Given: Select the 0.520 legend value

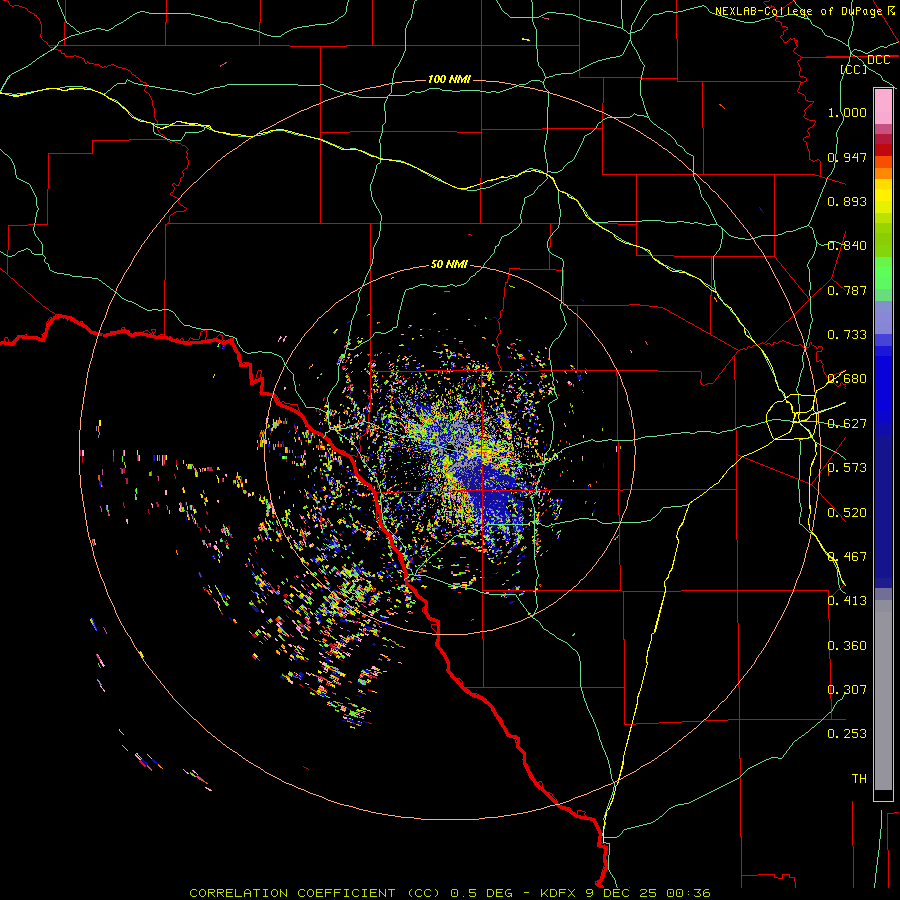Looking at the screenshot, I should tap(847, 513).
